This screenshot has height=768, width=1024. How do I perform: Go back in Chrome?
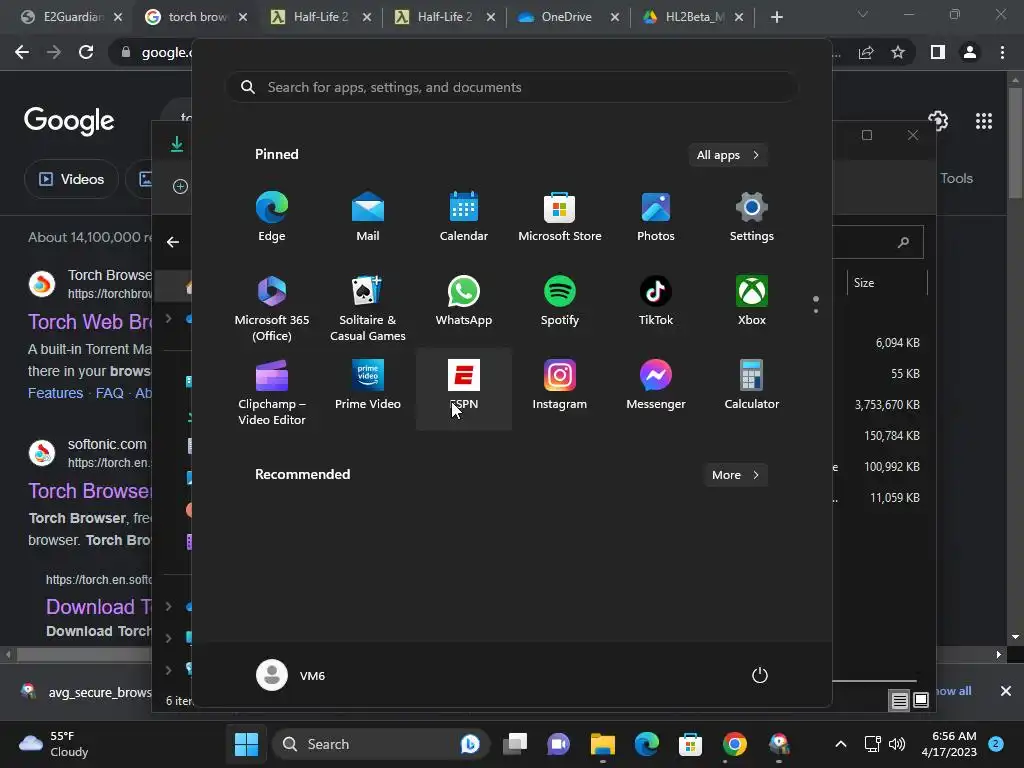tap(22, 52)
